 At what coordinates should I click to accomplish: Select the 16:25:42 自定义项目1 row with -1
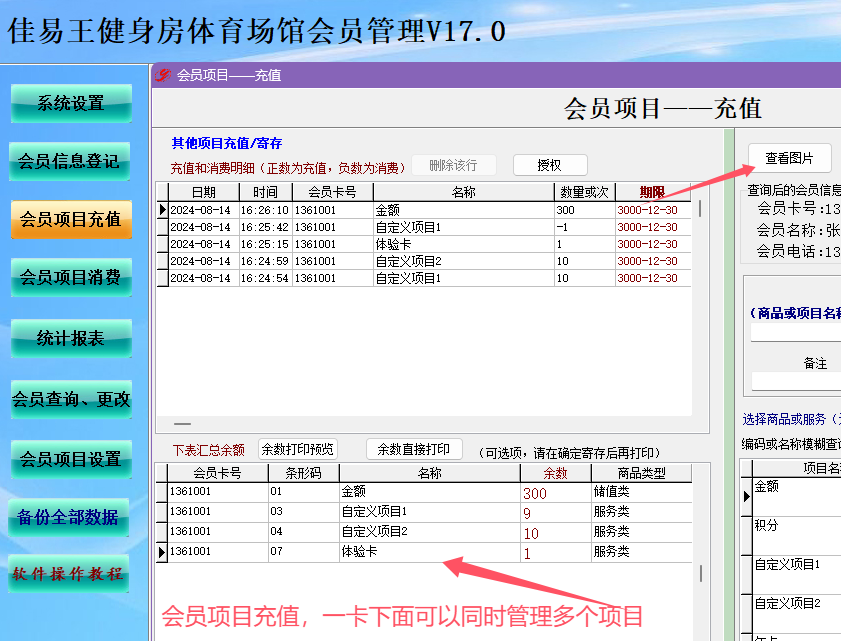(x=424, y=227)
